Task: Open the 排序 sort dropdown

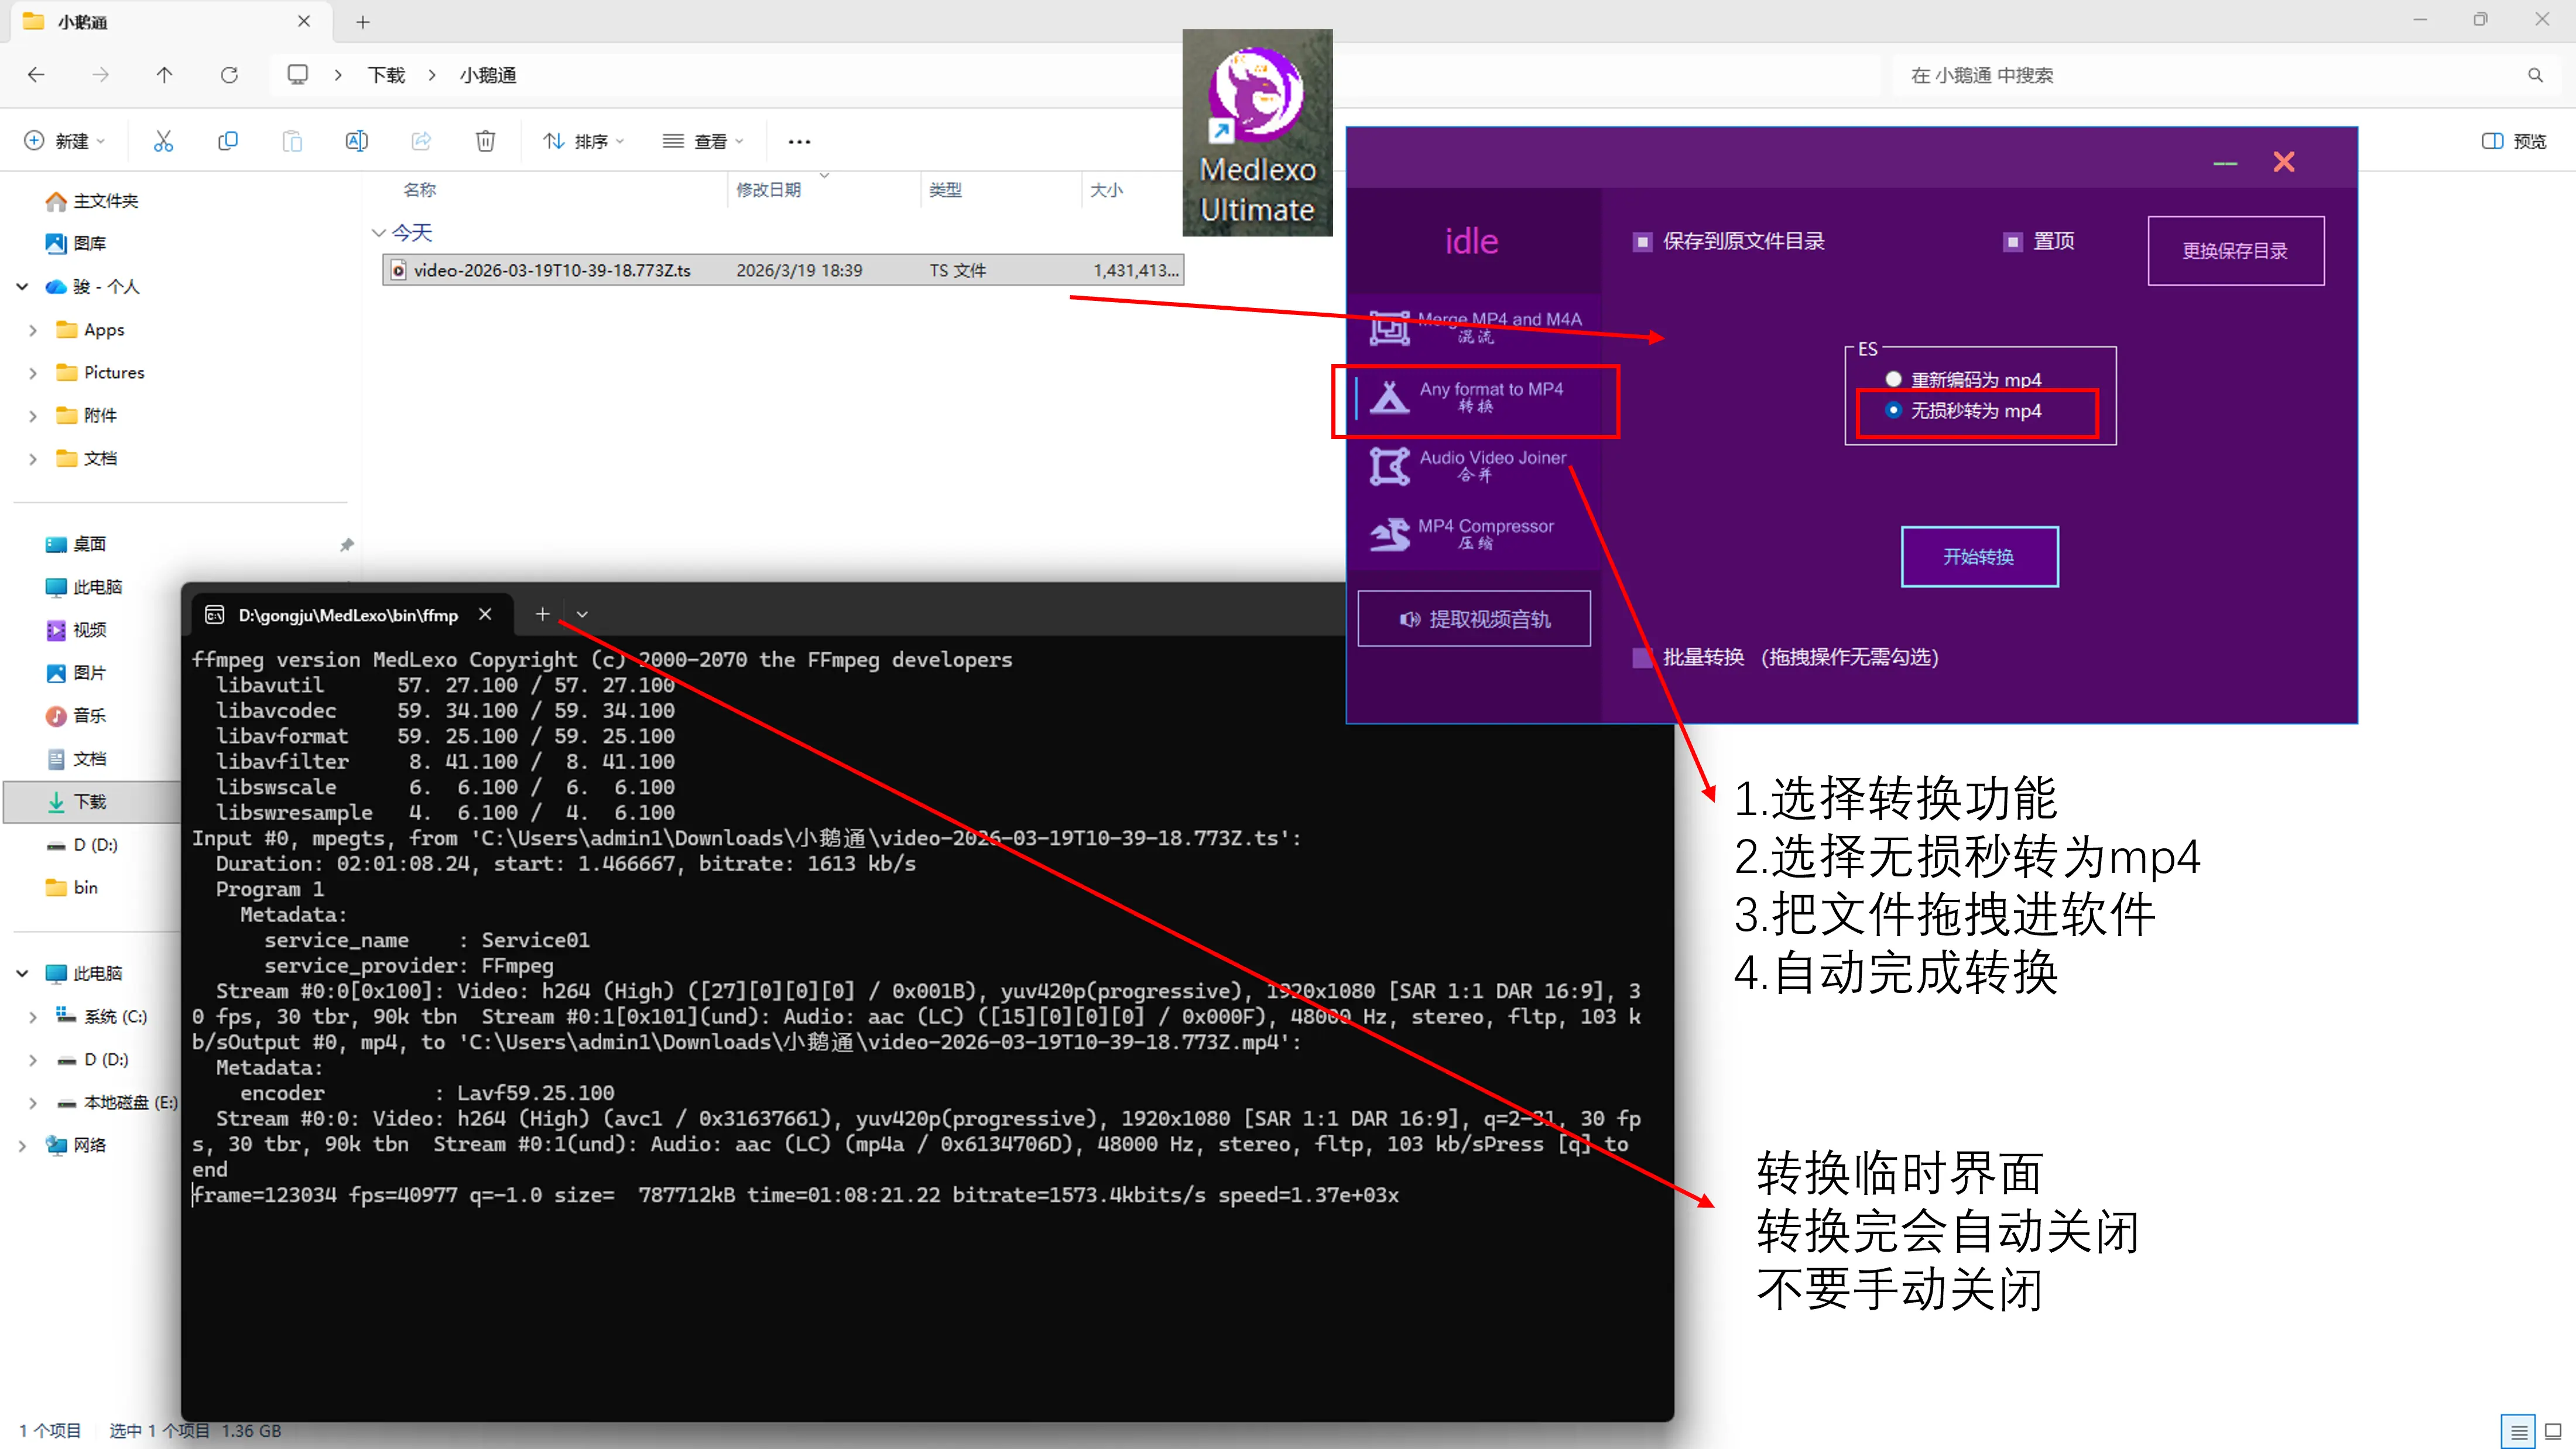Action: (584, 141)
